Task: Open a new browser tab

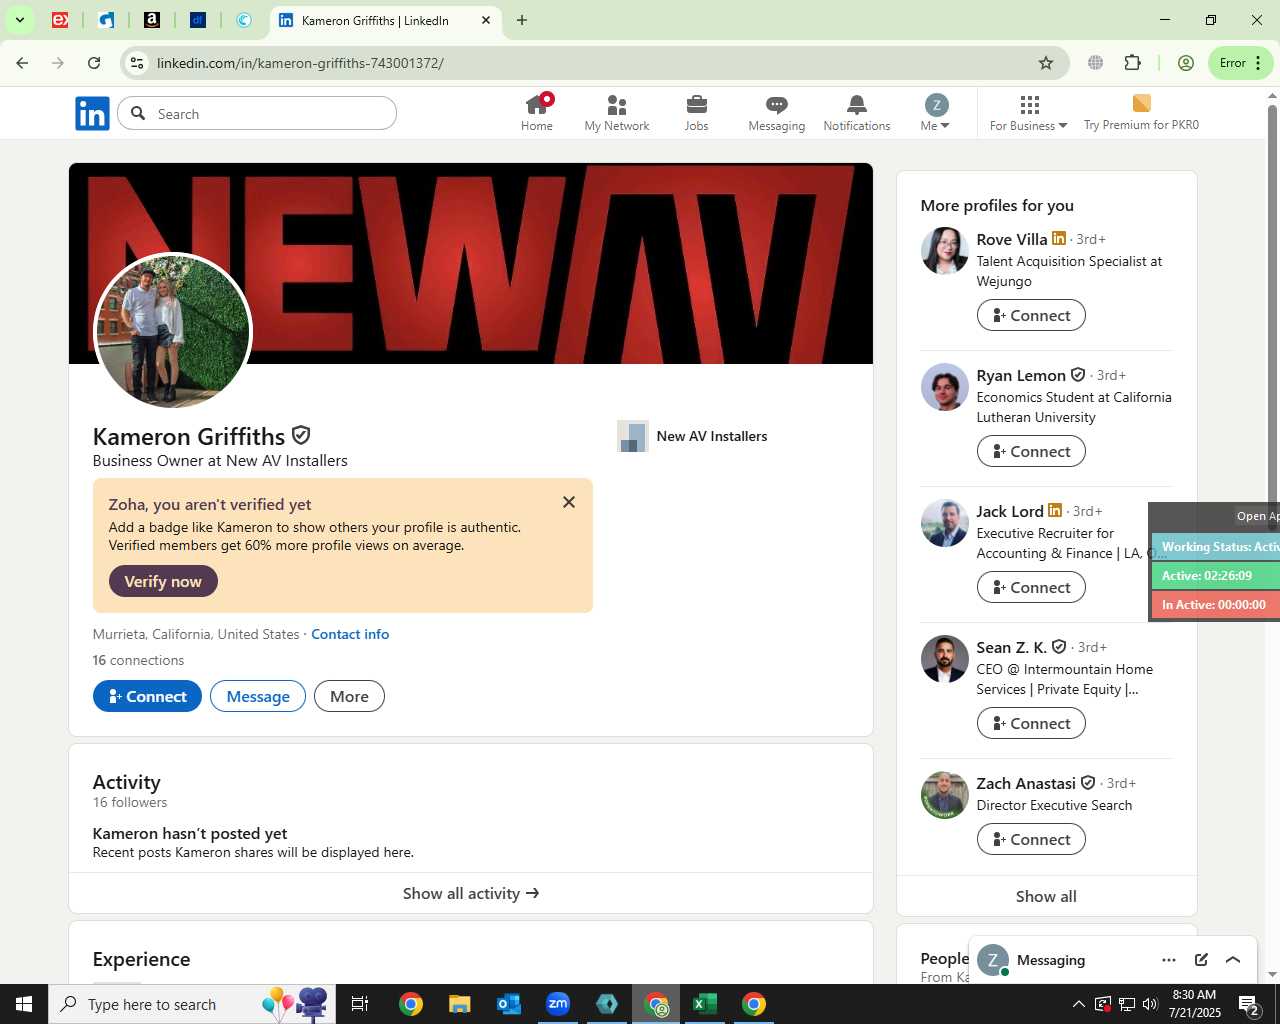Action: coord(522,20)
